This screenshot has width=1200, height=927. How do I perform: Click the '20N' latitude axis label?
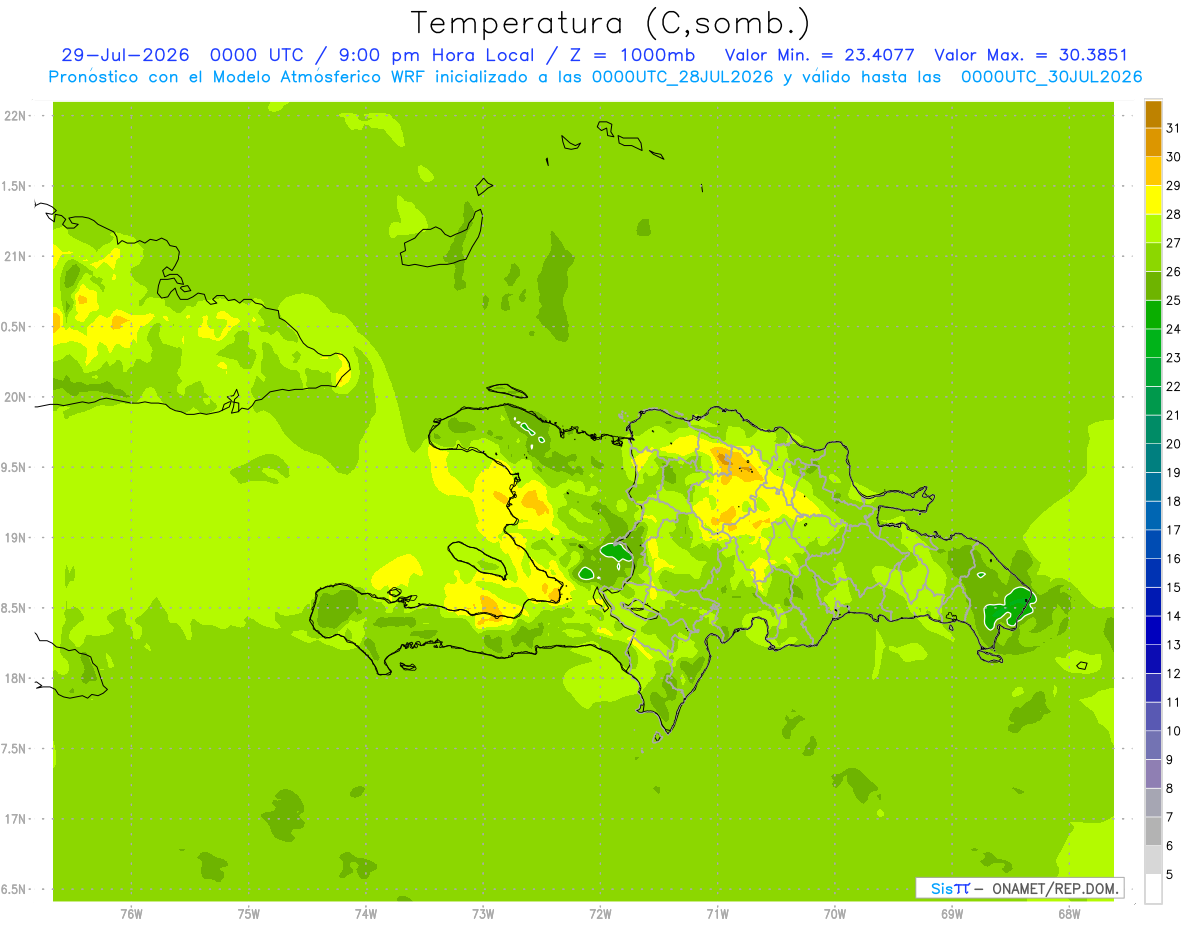(15, 397)
